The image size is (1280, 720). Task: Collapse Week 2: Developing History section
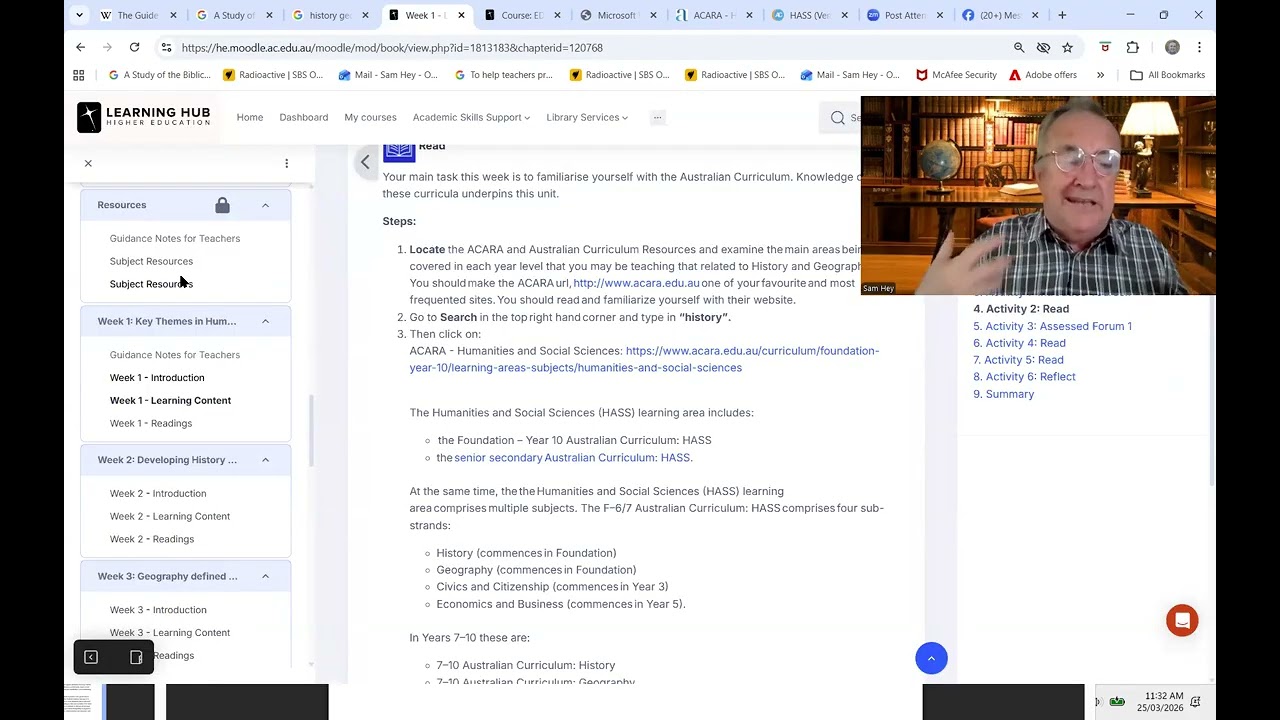click(x=265, y=460)
